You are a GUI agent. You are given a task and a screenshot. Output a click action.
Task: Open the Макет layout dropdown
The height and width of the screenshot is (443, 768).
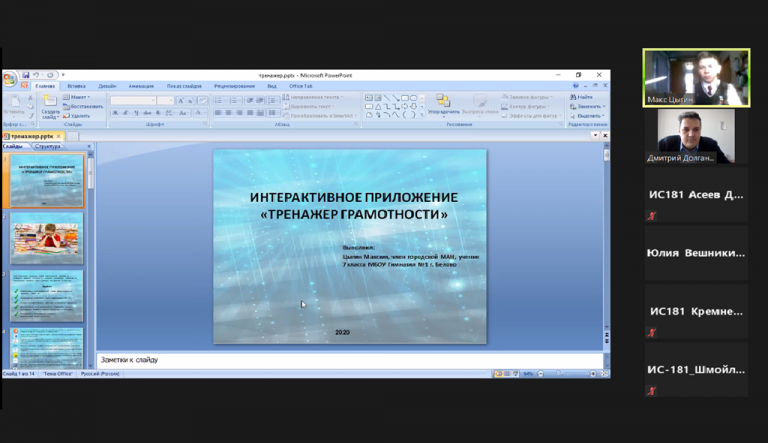(x=76, y=97)
